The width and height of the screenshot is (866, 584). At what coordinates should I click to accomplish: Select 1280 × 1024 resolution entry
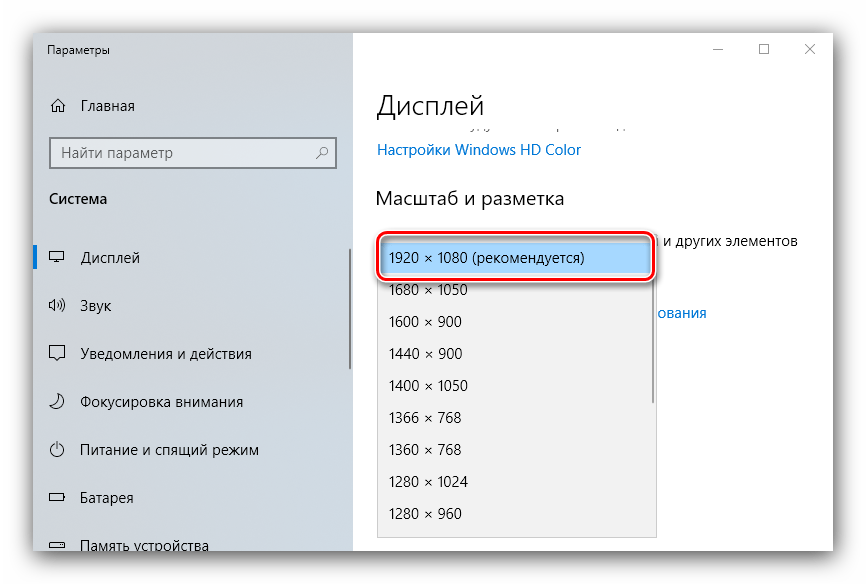(428, 482)
